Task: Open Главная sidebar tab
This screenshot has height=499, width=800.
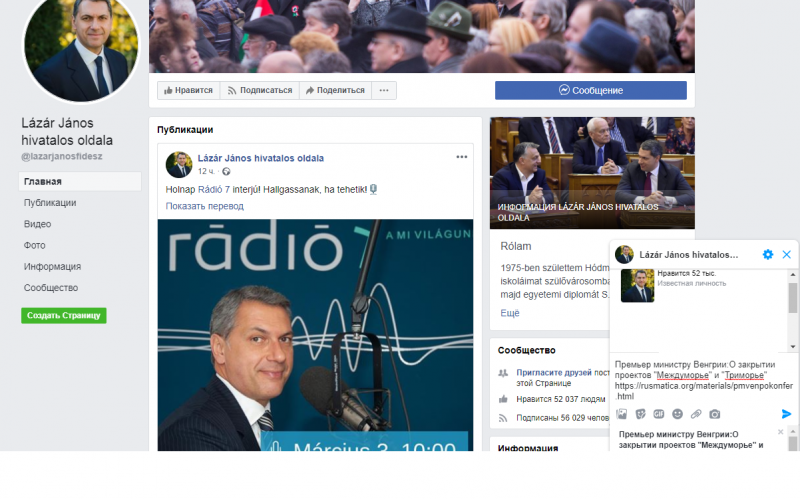Action: pos(80,182)
